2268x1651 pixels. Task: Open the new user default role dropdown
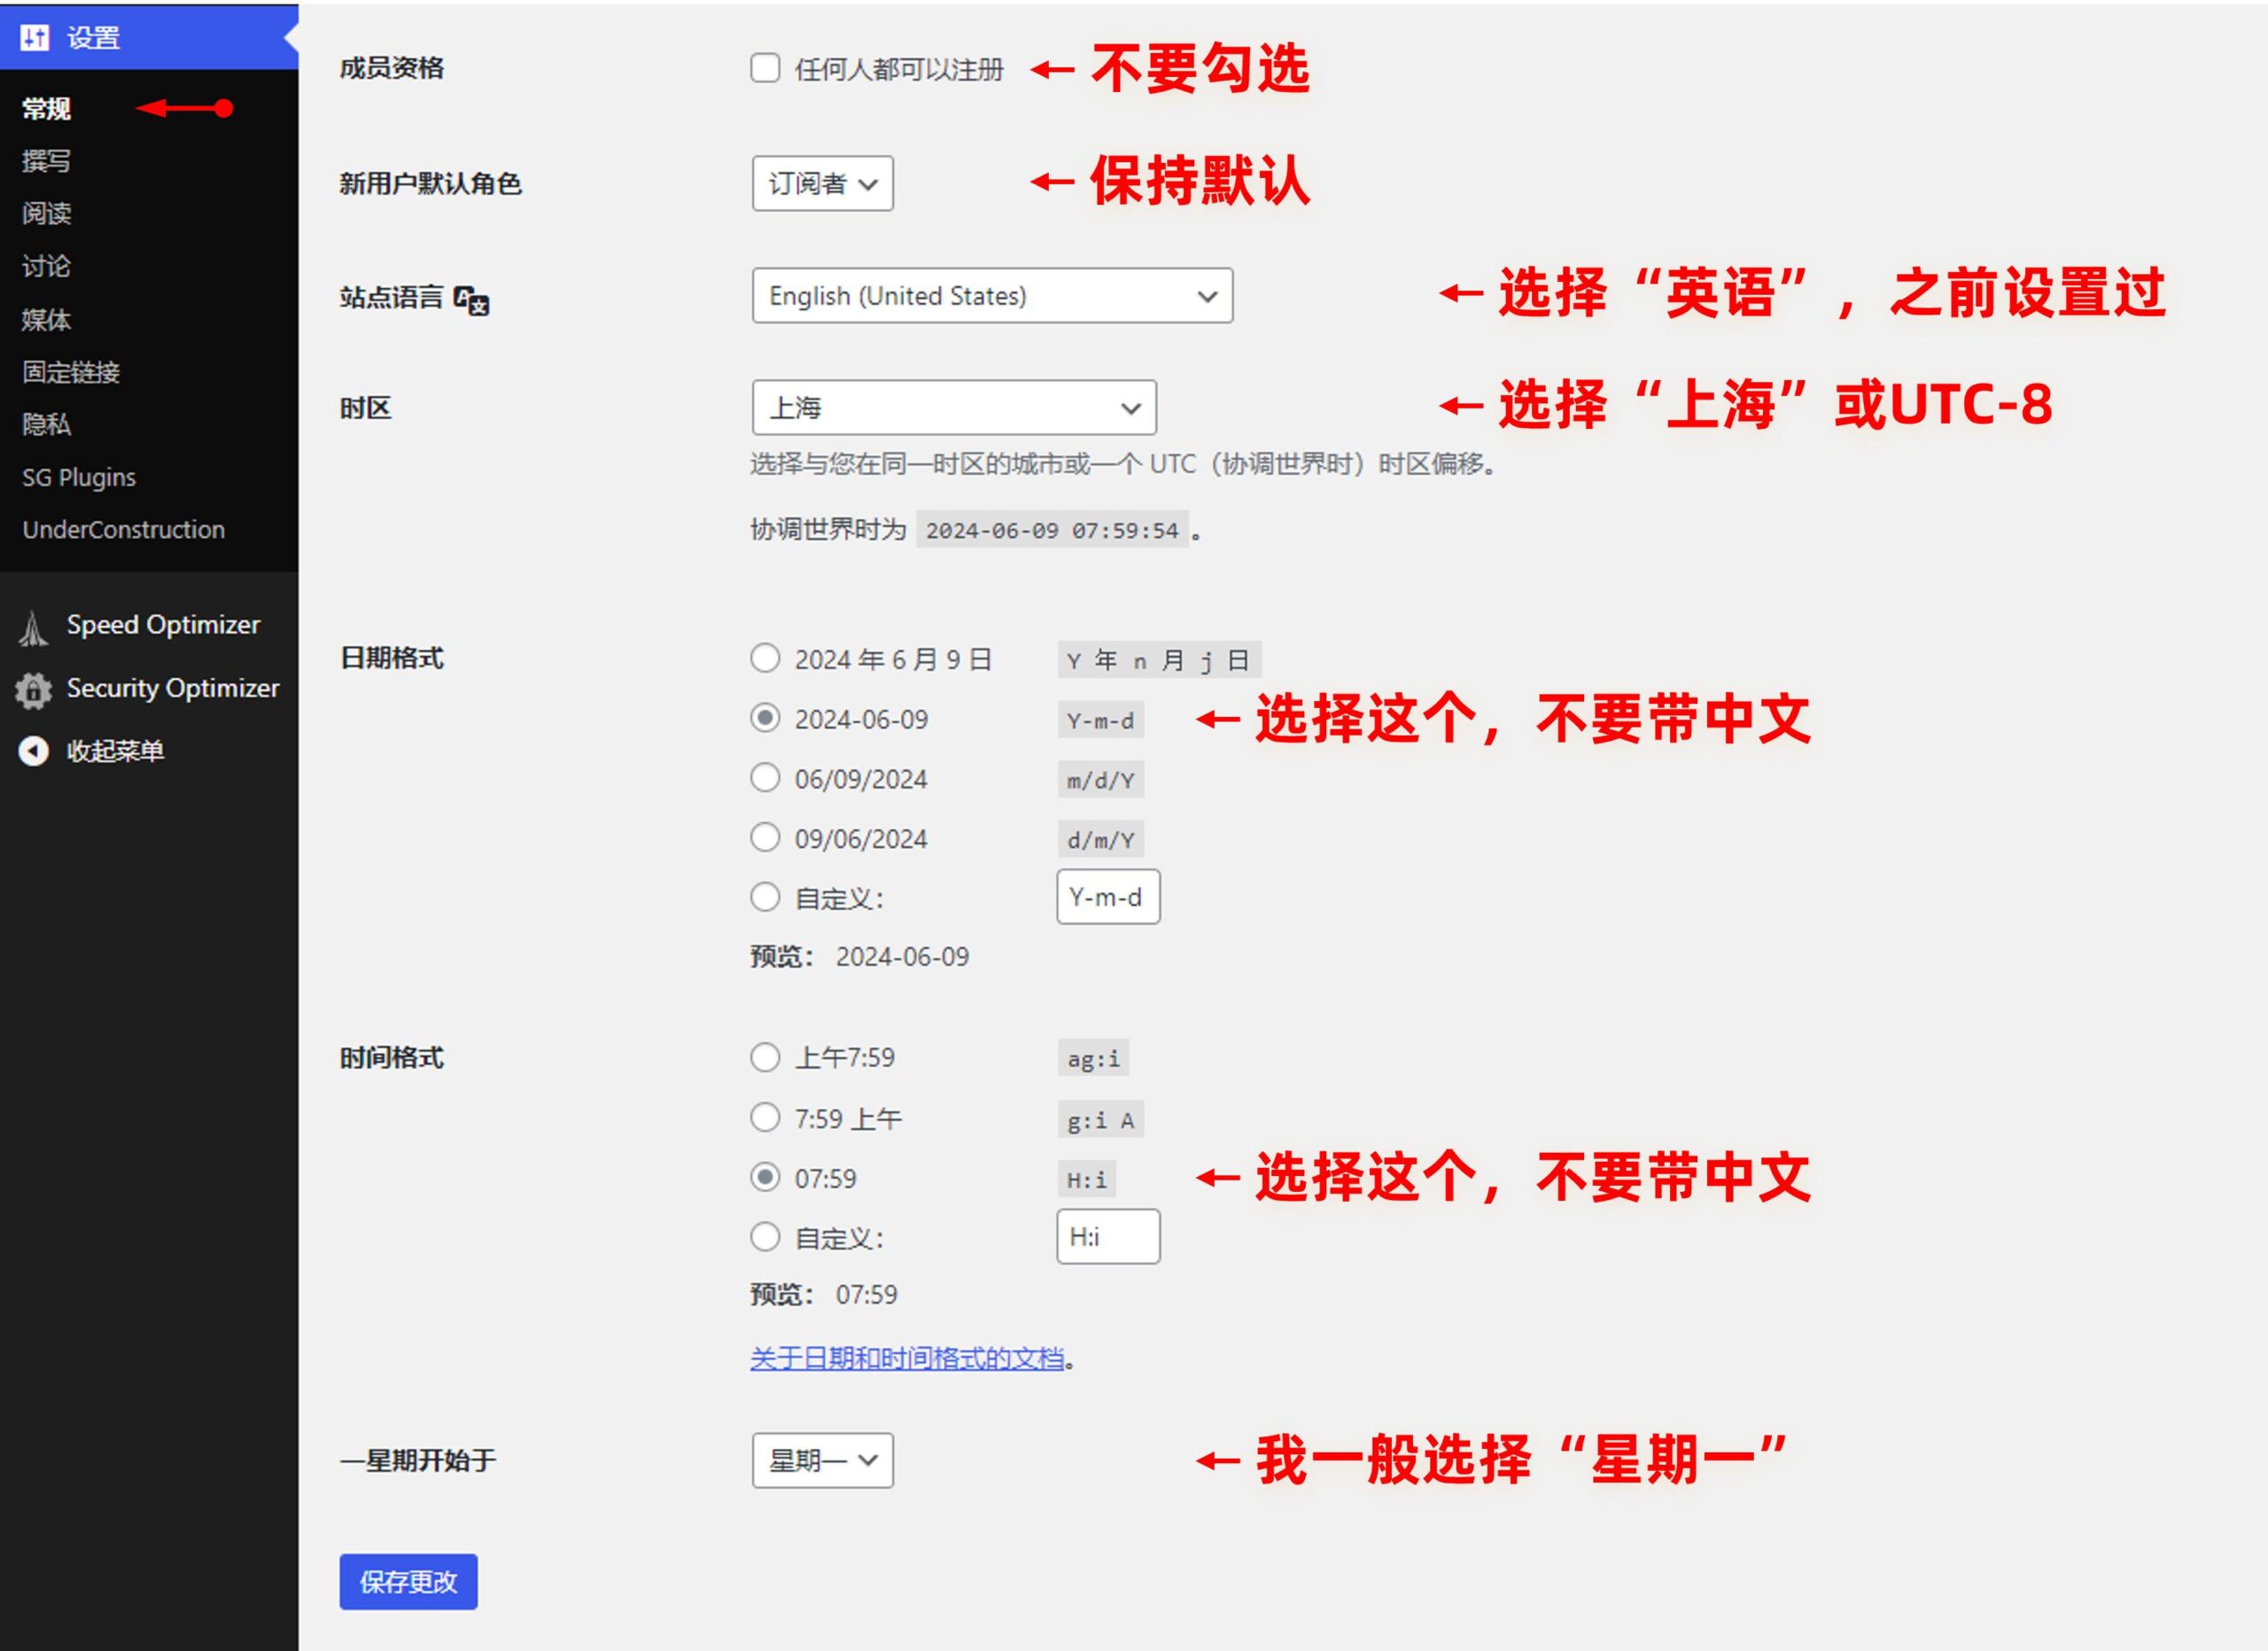(x=822, y=183)
